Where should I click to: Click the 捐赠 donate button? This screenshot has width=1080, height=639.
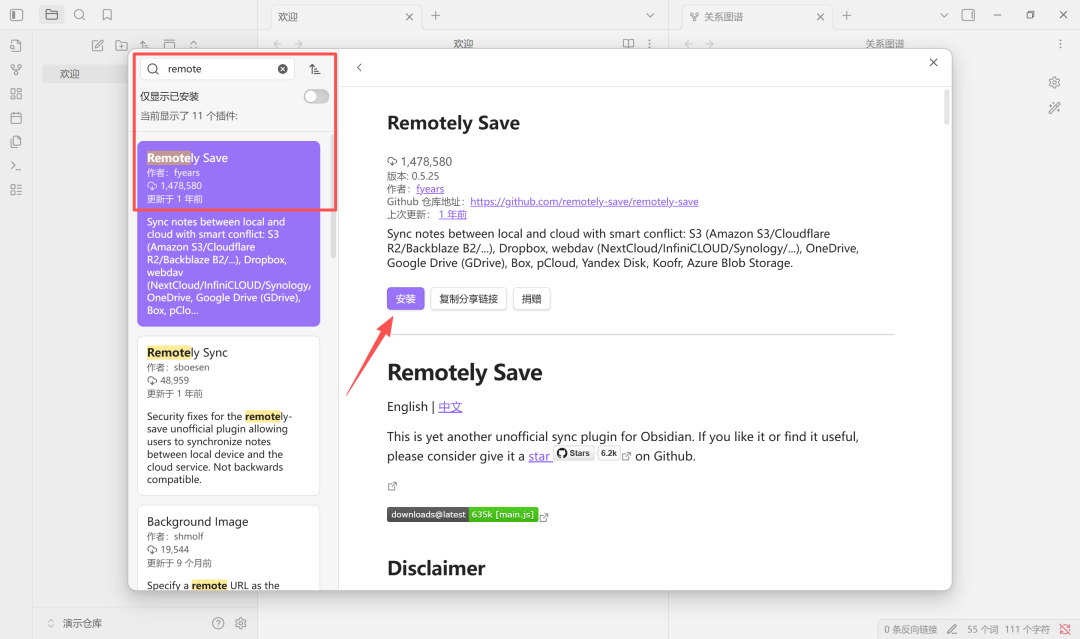[531, 299]
